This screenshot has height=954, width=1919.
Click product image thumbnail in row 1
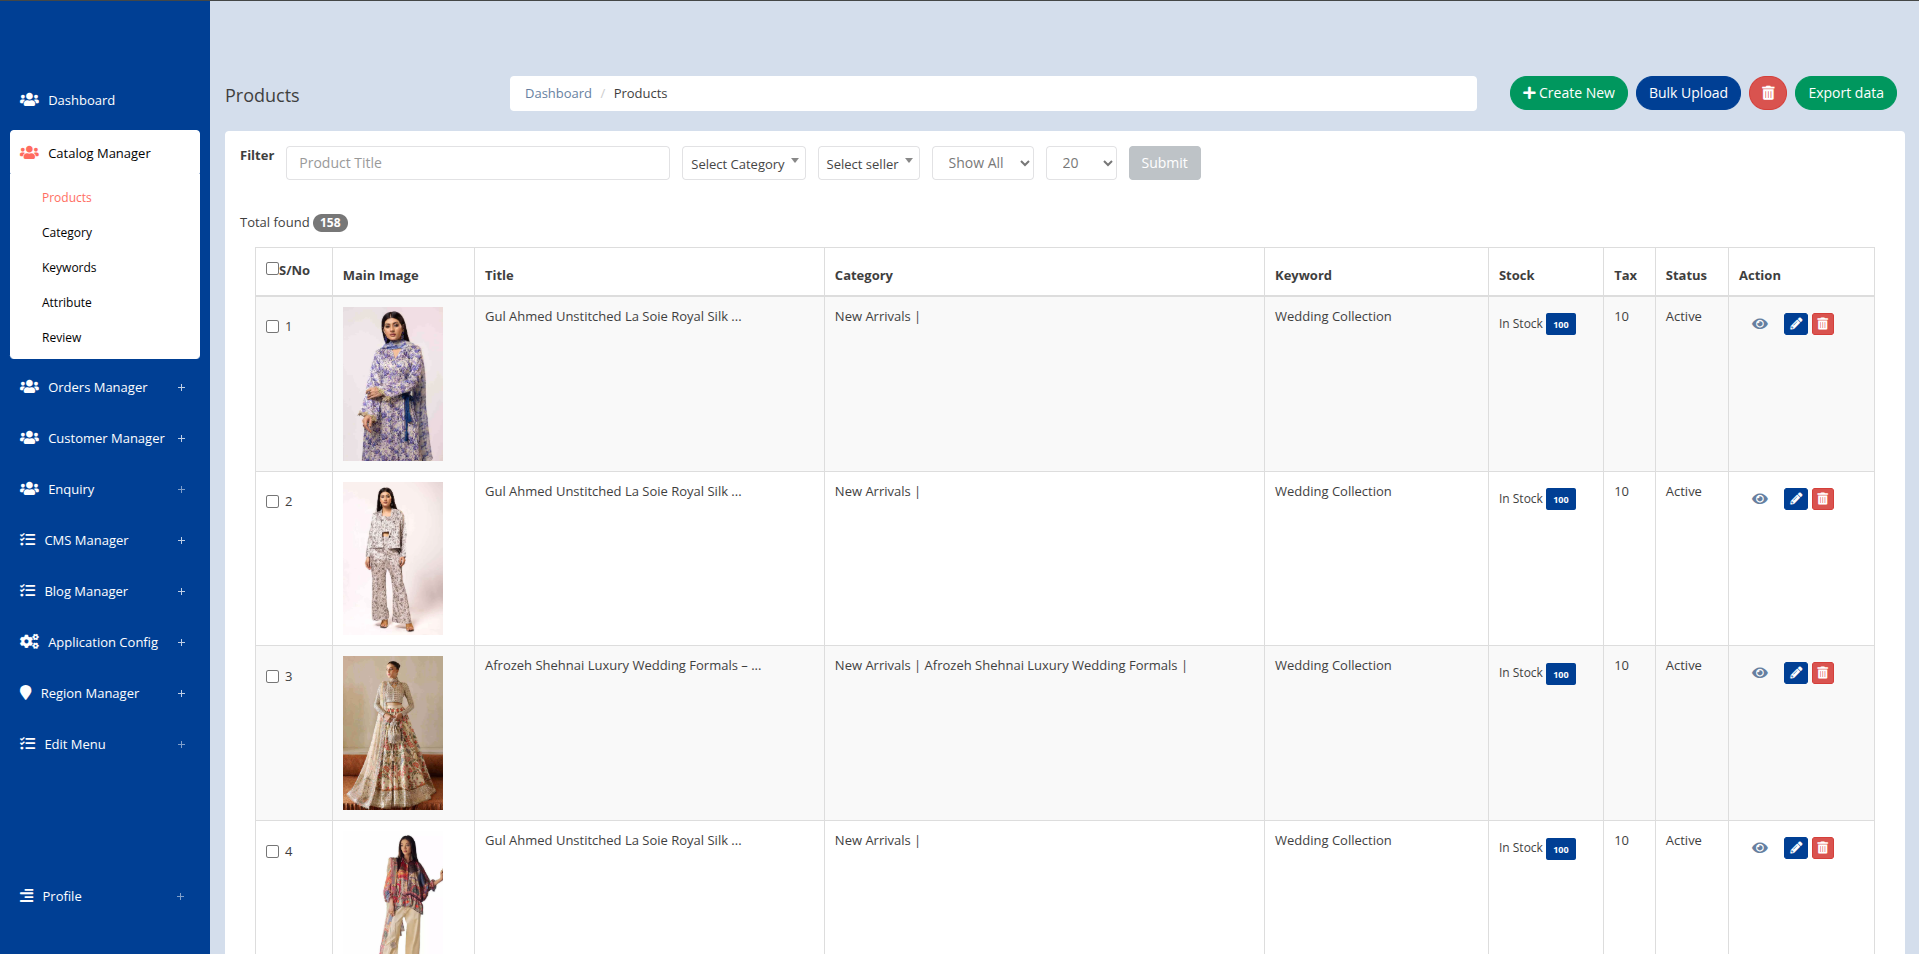click(x=393, y=384)
